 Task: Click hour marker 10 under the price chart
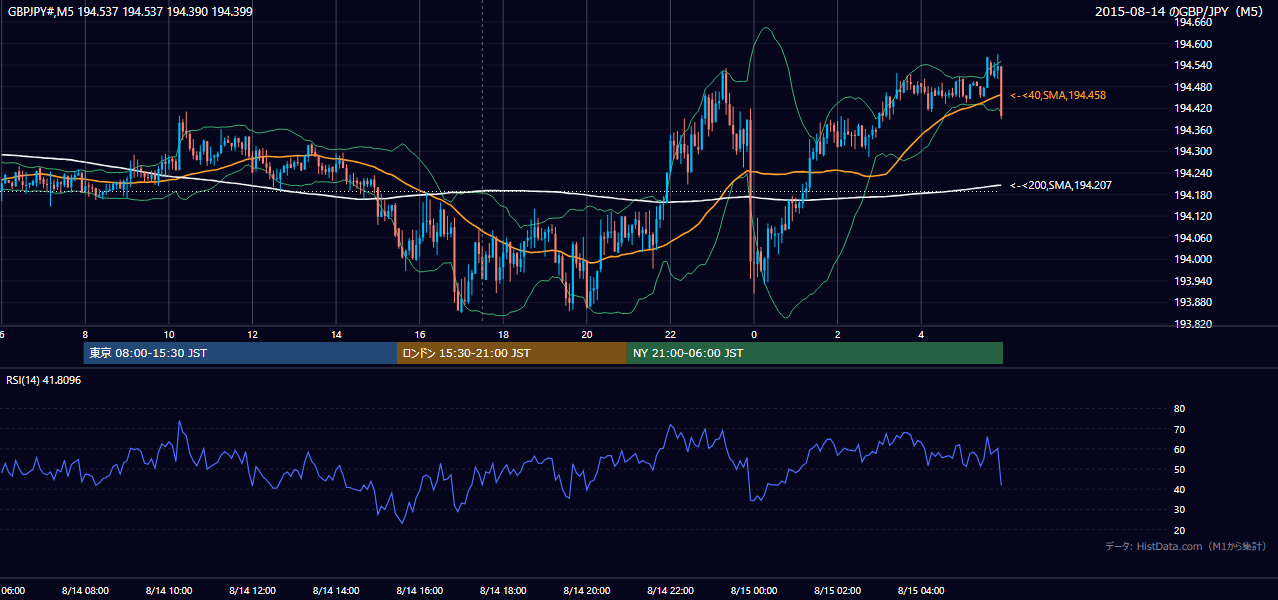coord(169,335)
